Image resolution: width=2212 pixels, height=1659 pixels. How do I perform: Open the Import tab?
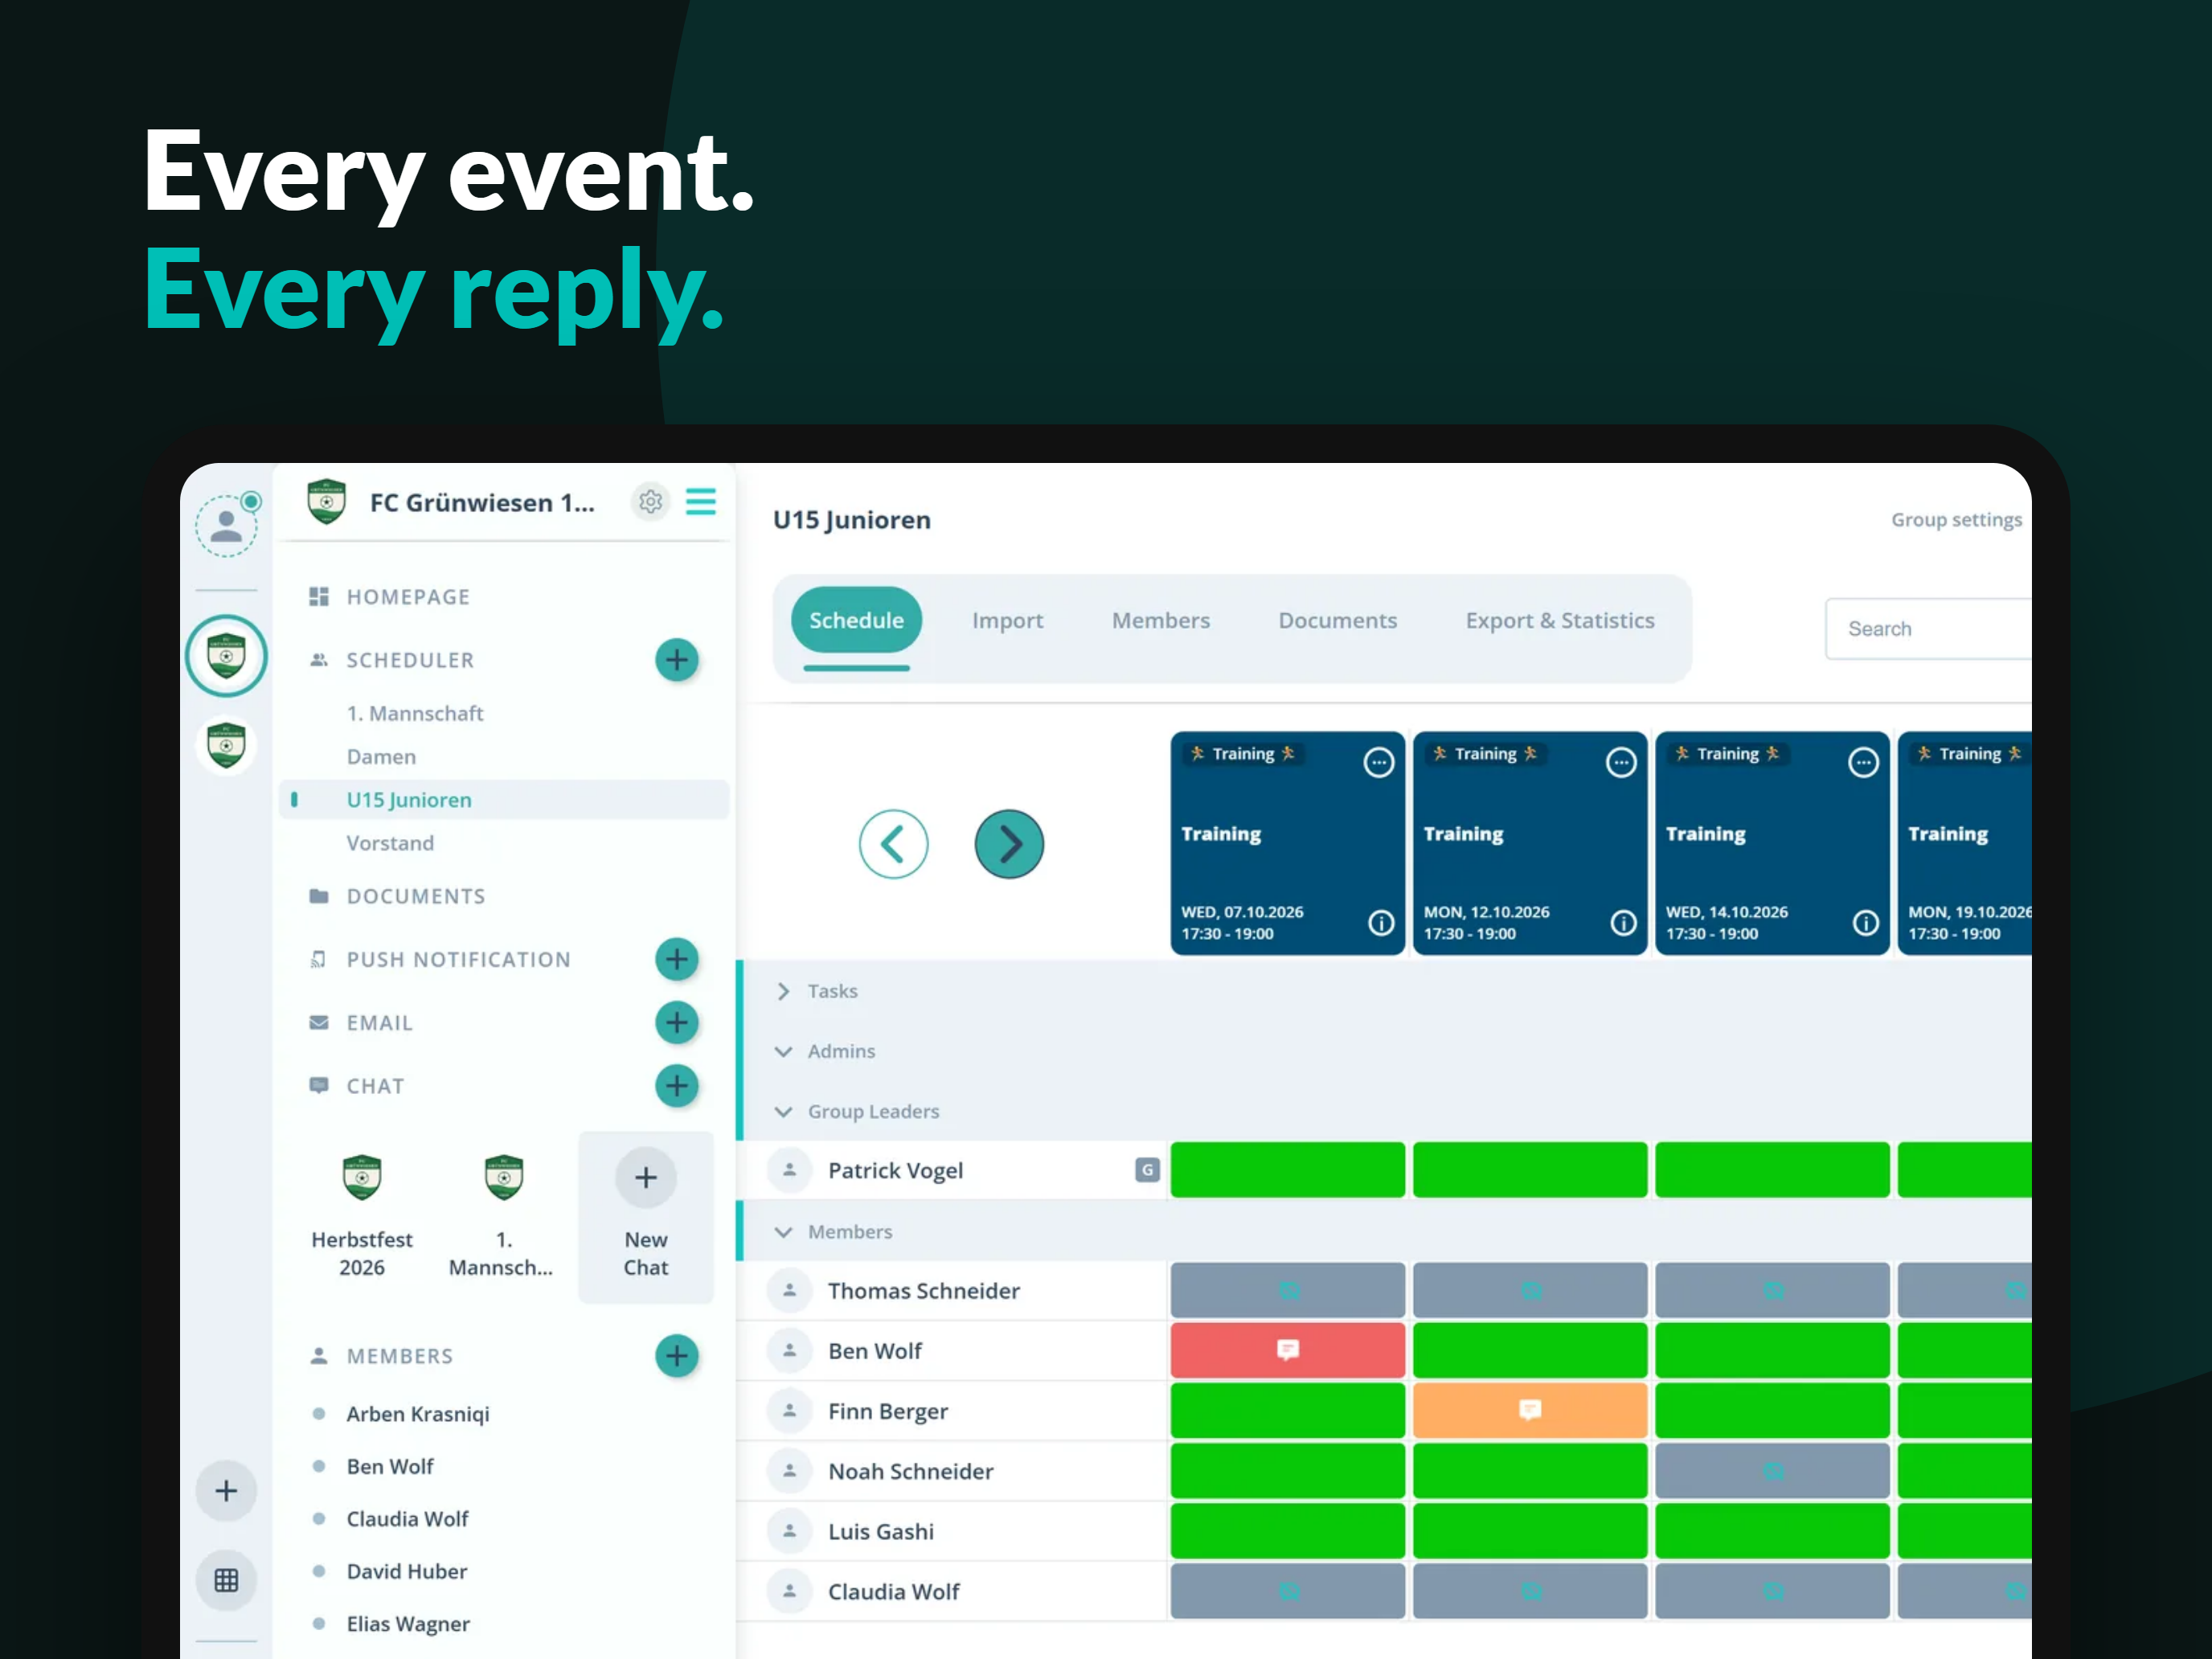(1007, 620)
